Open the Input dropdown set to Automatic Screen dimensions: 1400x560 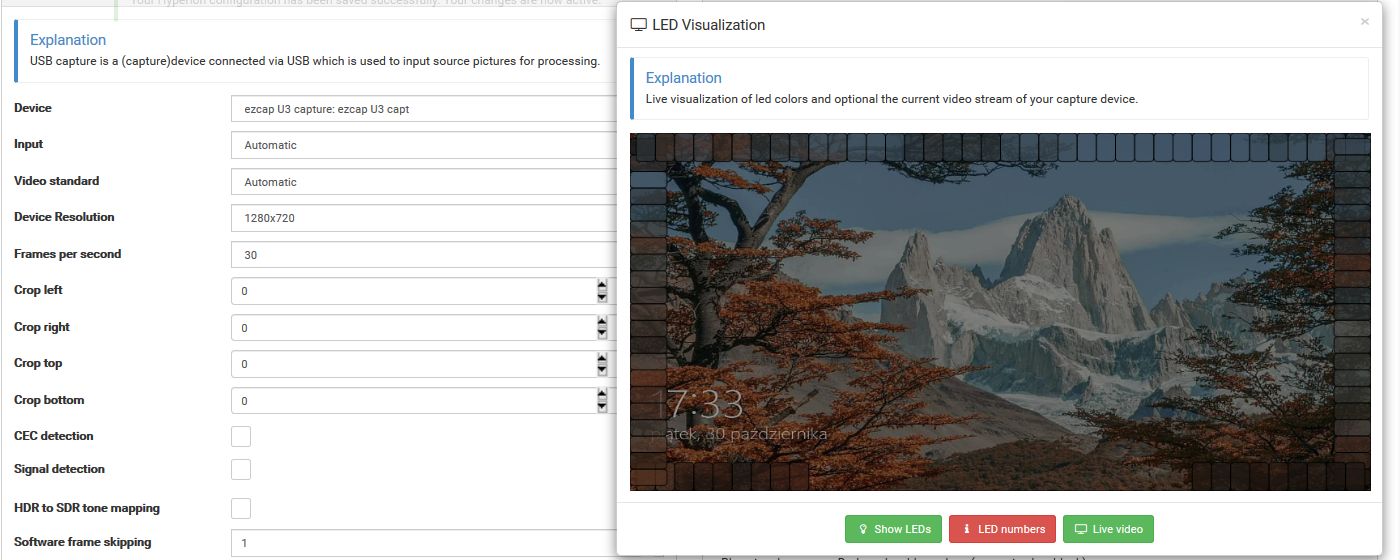[424, 145]
